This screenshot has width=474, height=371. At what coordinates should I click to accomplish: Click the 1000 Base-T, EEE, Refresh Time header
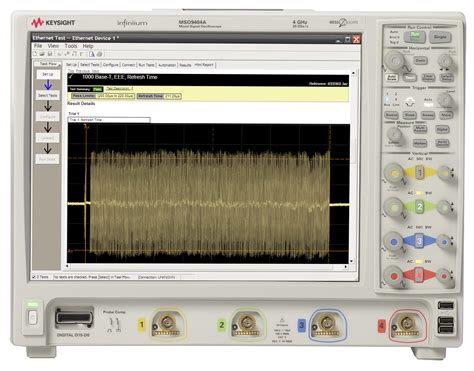(x=120, y=77)
